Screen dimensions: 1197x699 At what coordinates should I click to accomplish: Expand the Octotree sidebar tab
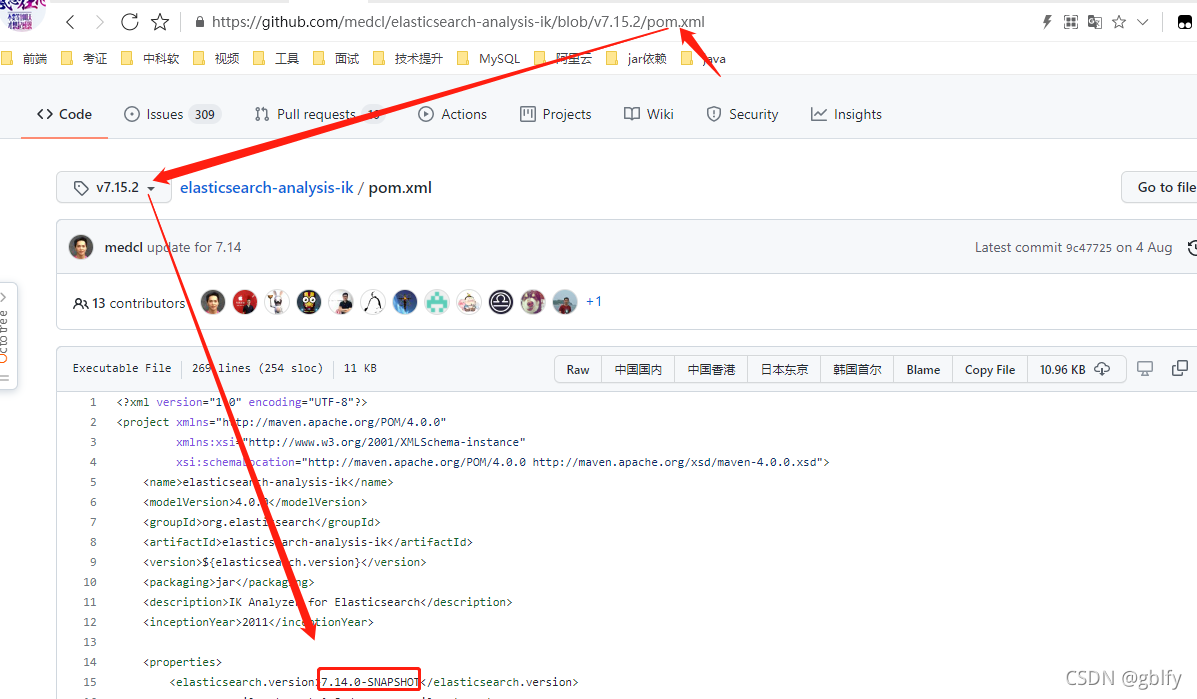tap(6, 336)
